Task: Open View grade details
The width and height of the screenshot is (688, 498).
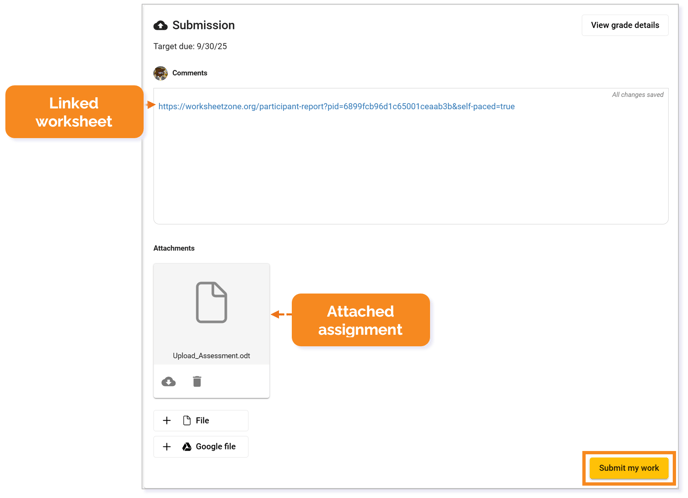Action: coord(625,25)
